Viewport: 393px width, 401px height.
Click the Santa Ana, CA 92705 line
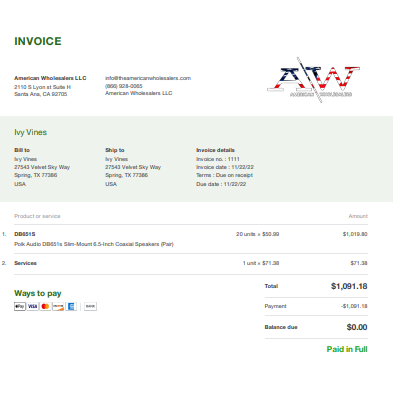[x=41, y=94]
